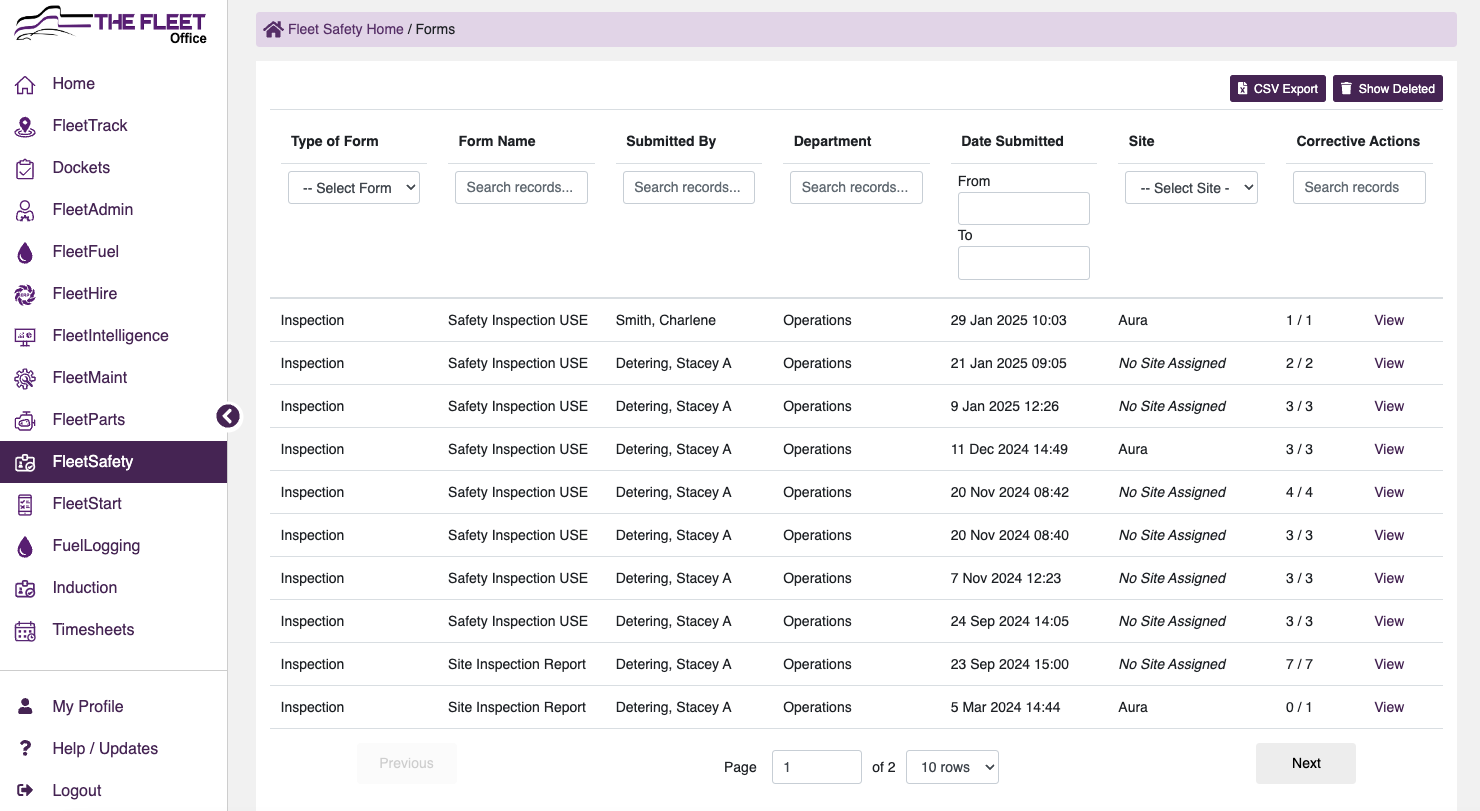Click the Corrective Actions column header
Screen dimensions: 1480x811
pyautogui.click(x=1358, y=142)
